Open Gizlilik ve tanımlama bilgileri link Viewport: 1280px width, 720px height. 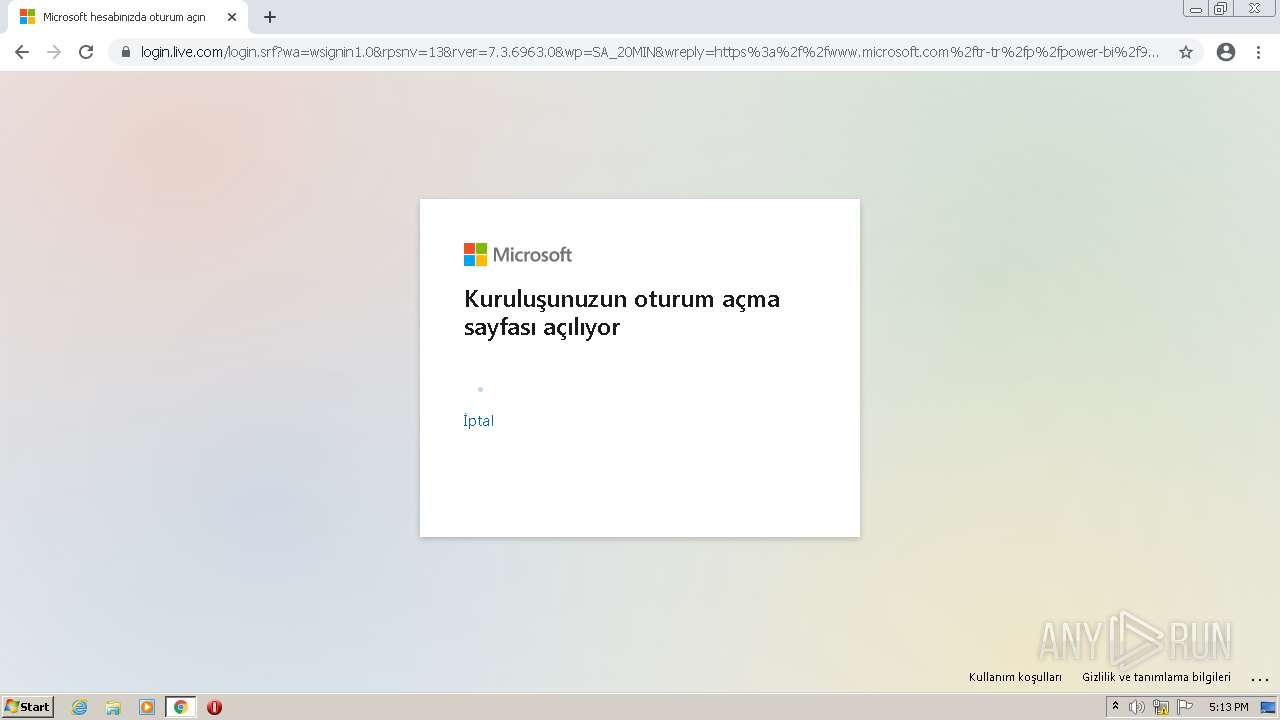point(1156,677)
